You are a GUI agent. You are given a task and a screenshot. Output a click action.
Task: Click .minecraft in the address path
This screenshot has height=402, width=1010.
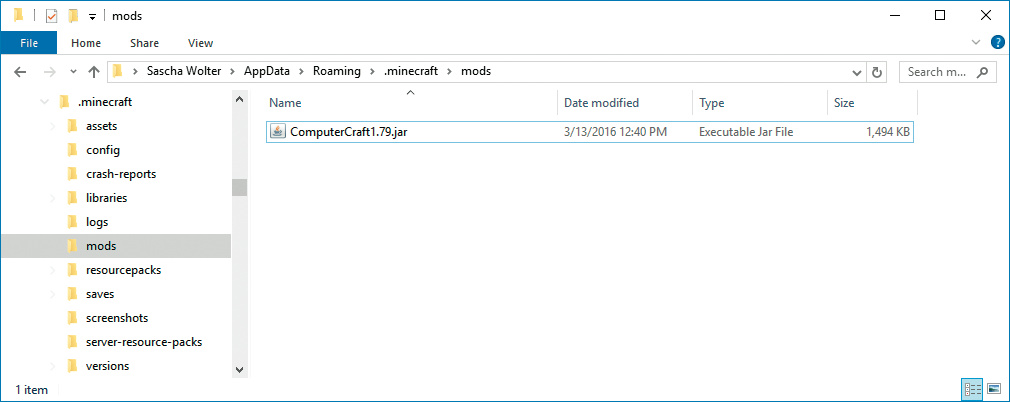click(x=410, y=72)
